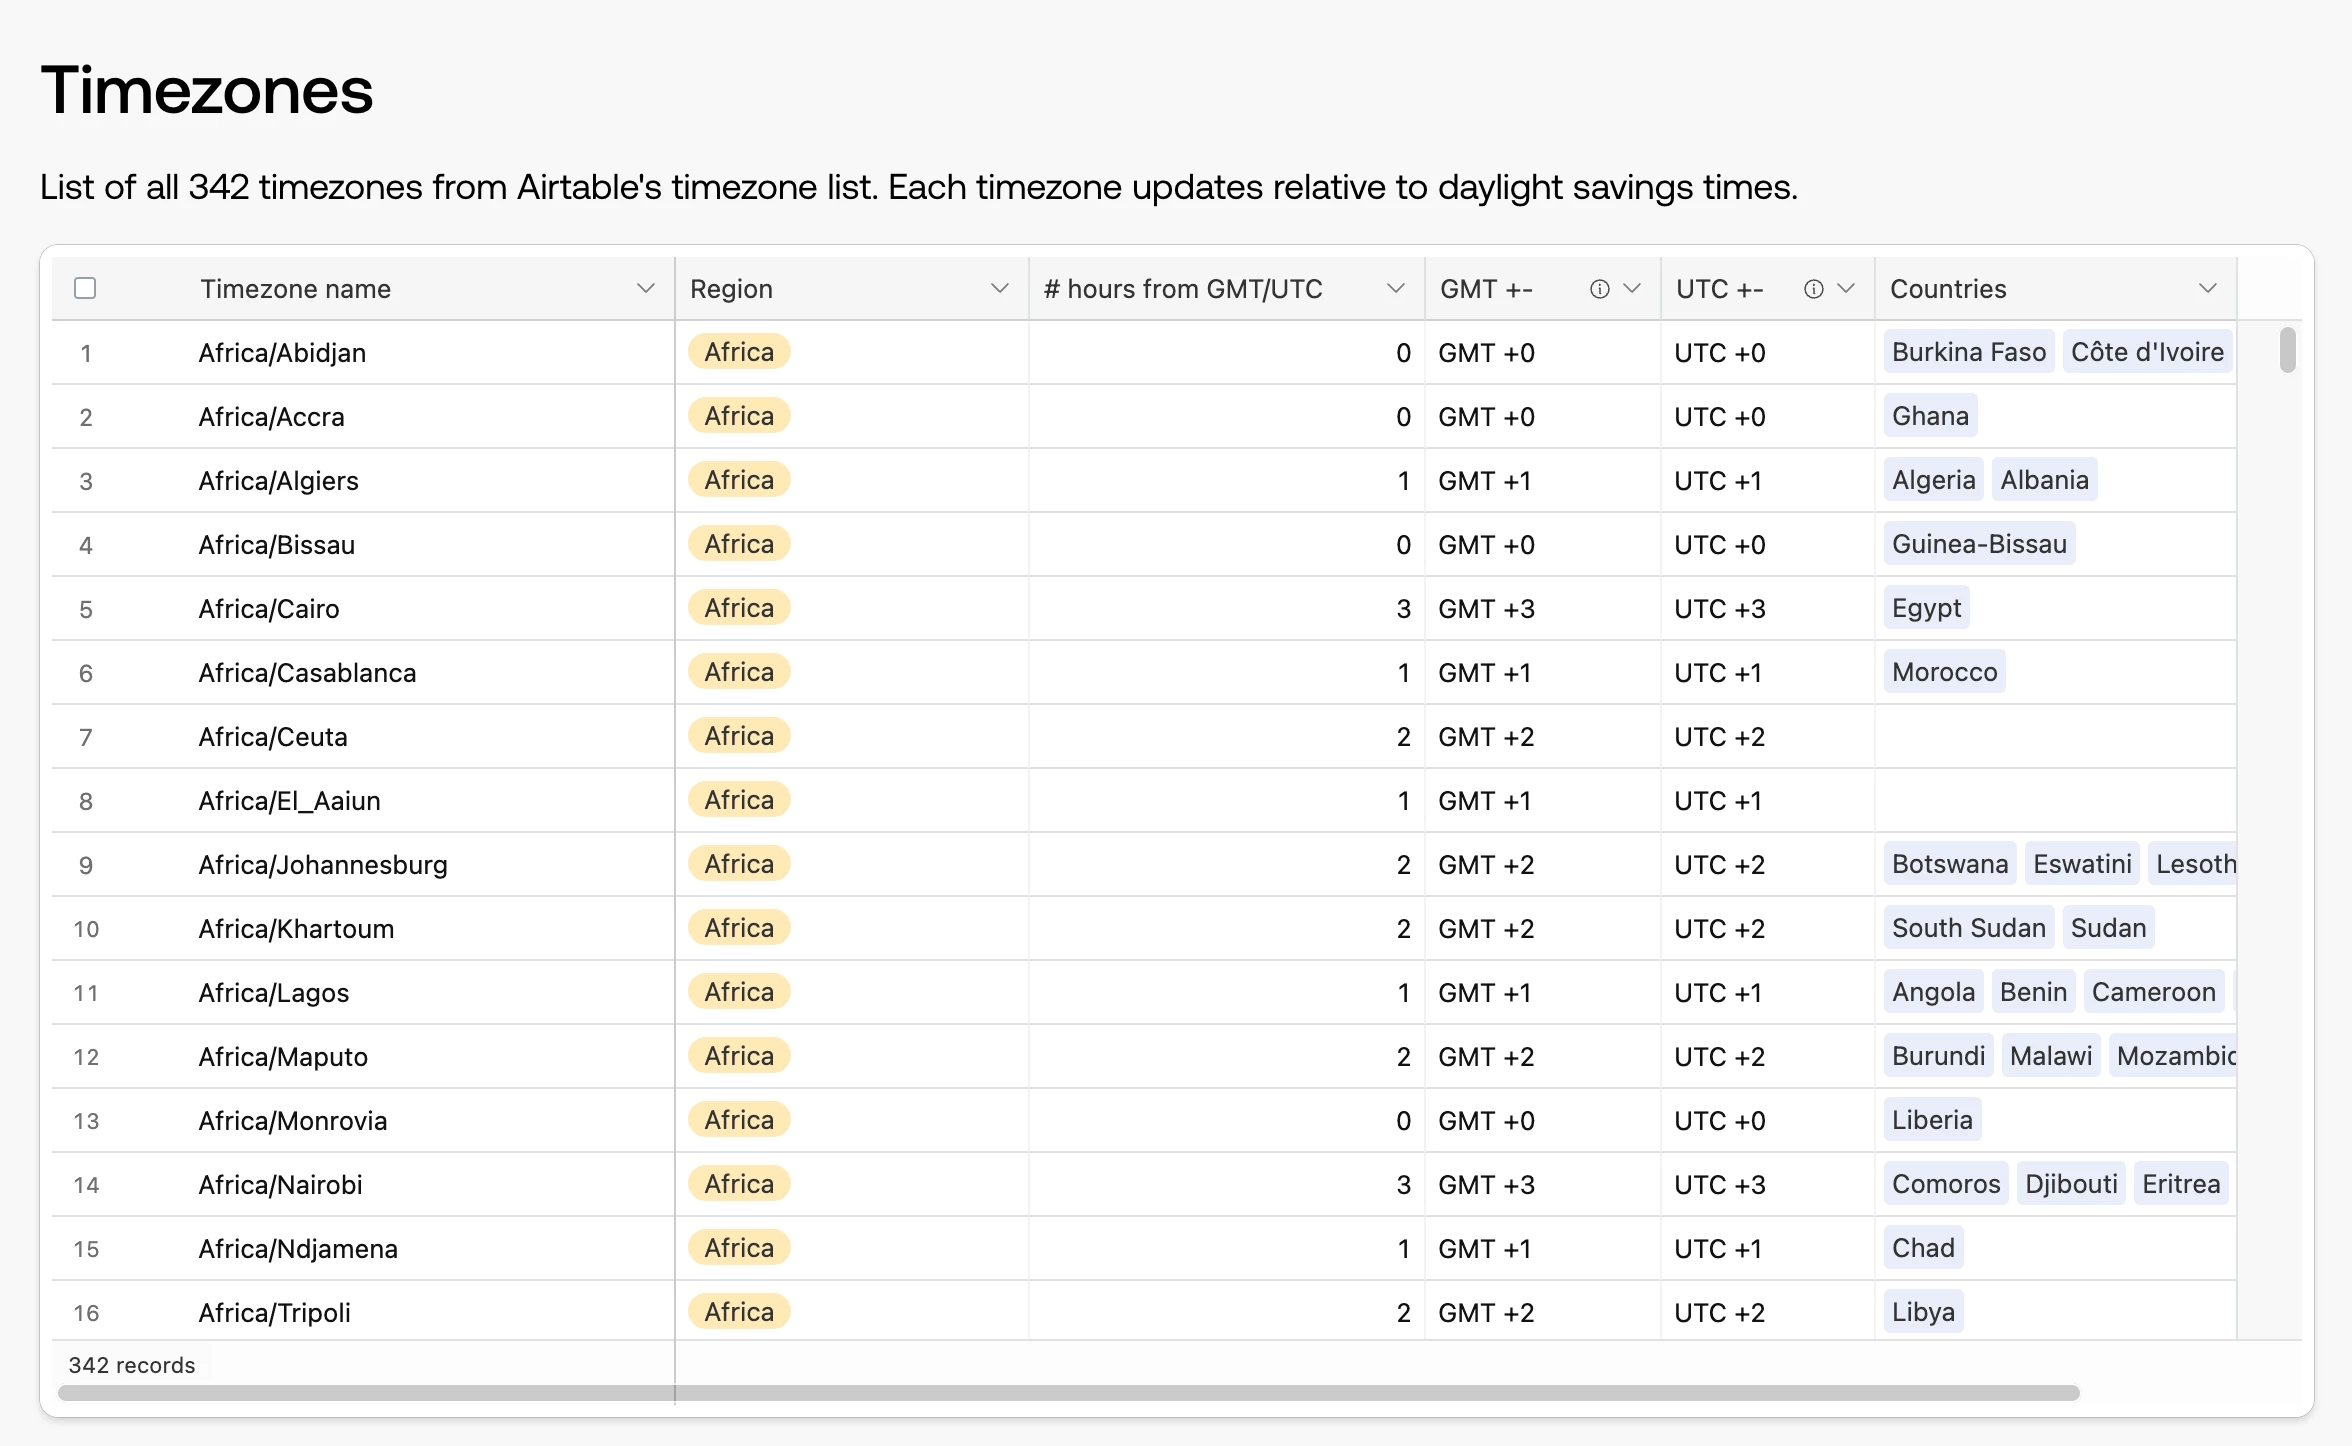2352x1446 pixels.
Task: Click row number 7 for Africa/Ceuta
Action: point(86,737)
